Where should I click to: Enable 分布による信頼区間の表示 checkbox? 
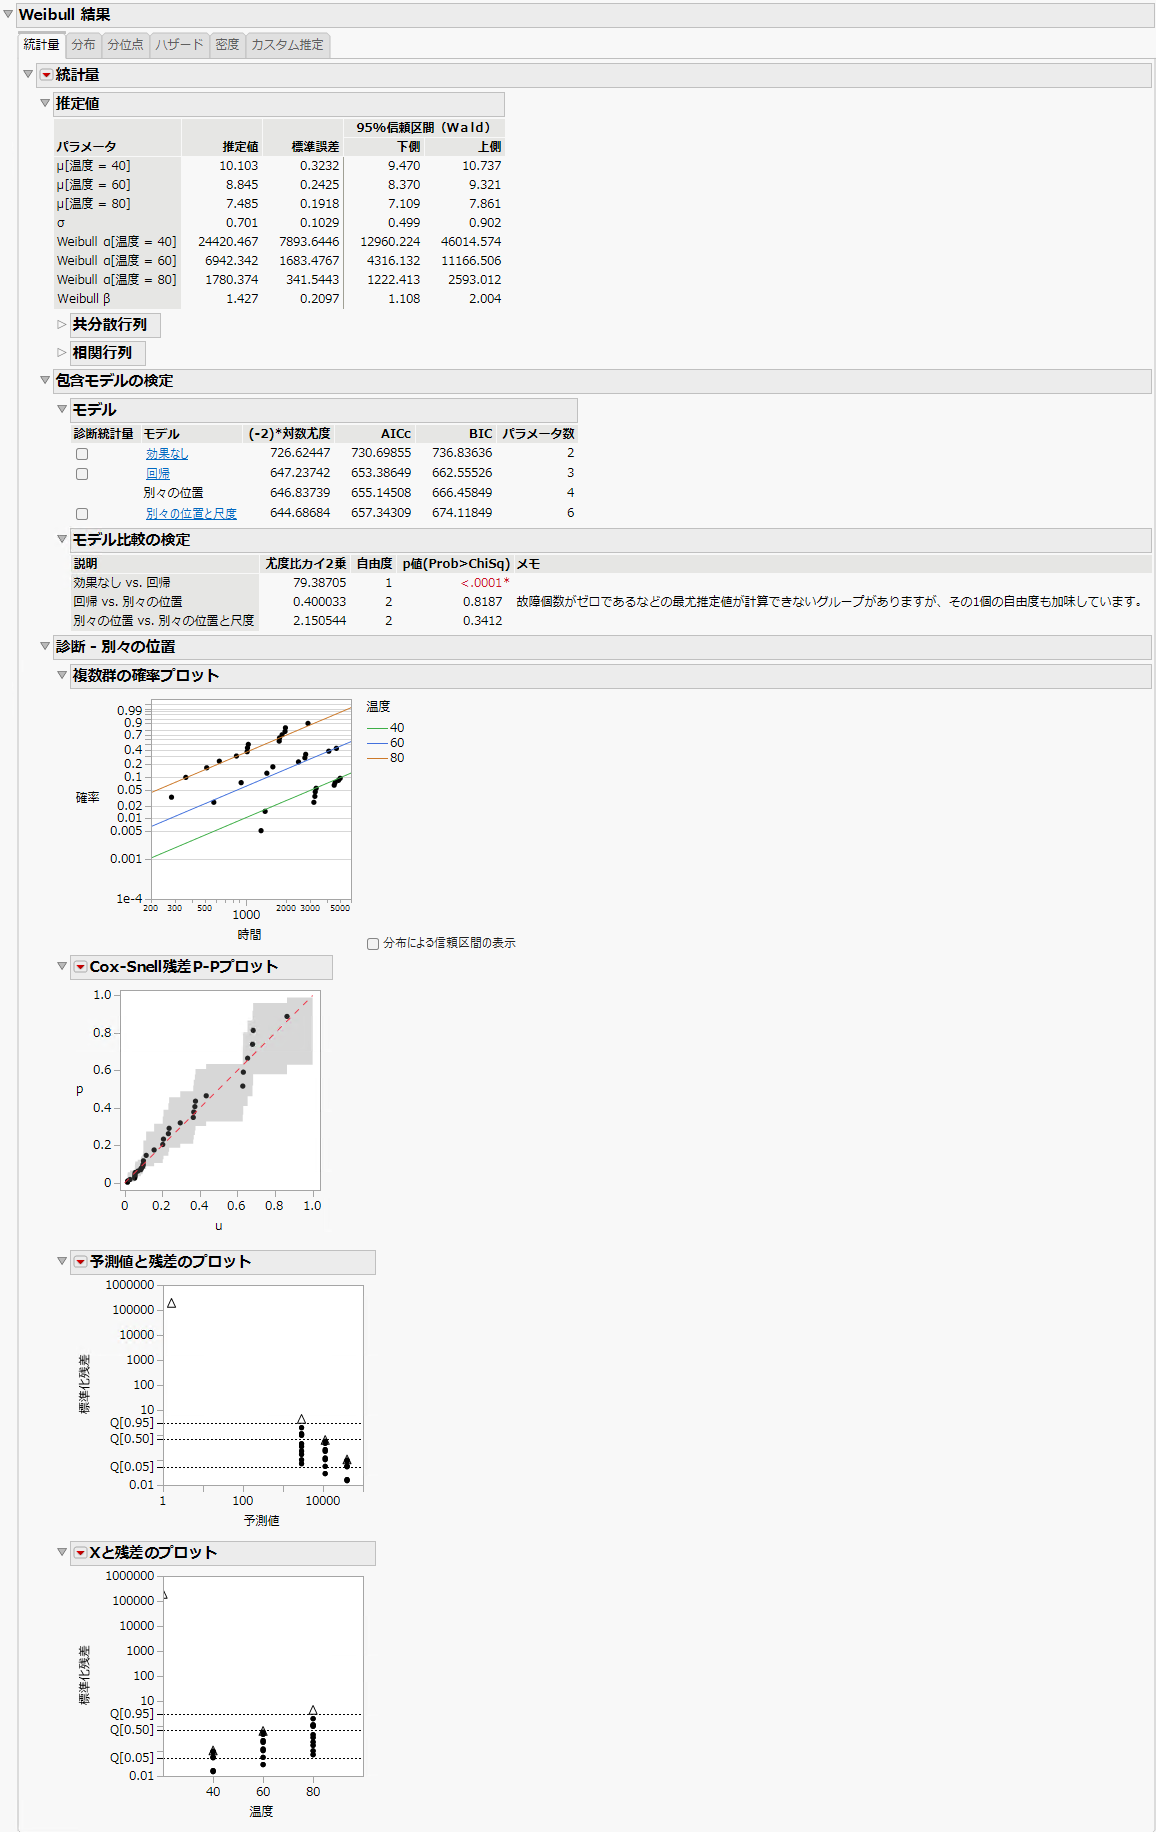coord(373,944)
